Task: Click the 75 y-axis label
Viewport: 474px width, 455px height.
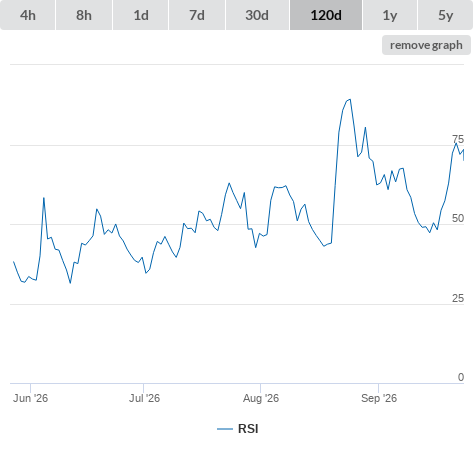Action: coord(458,139)
